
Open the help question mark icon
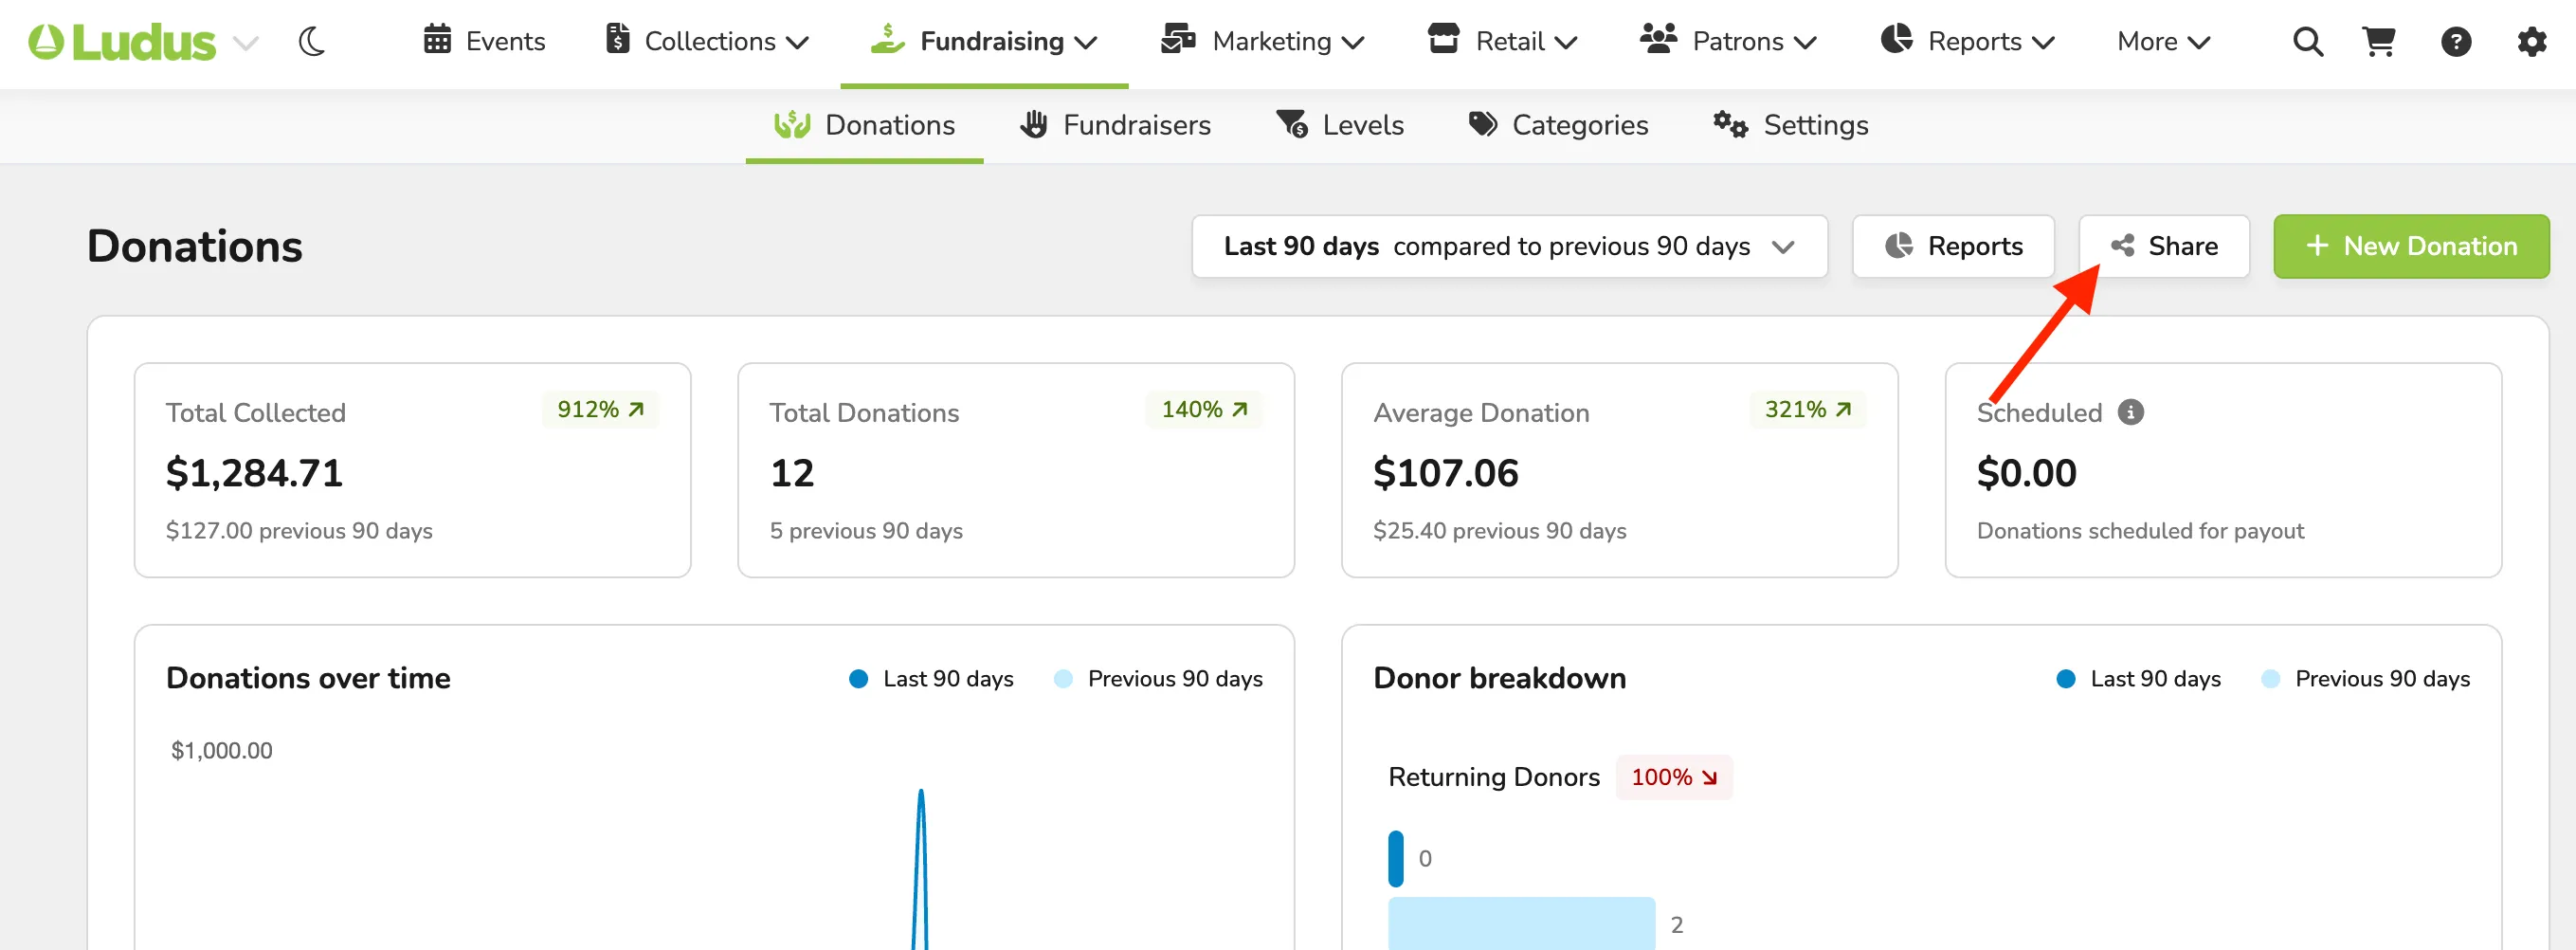[2456, 42]
